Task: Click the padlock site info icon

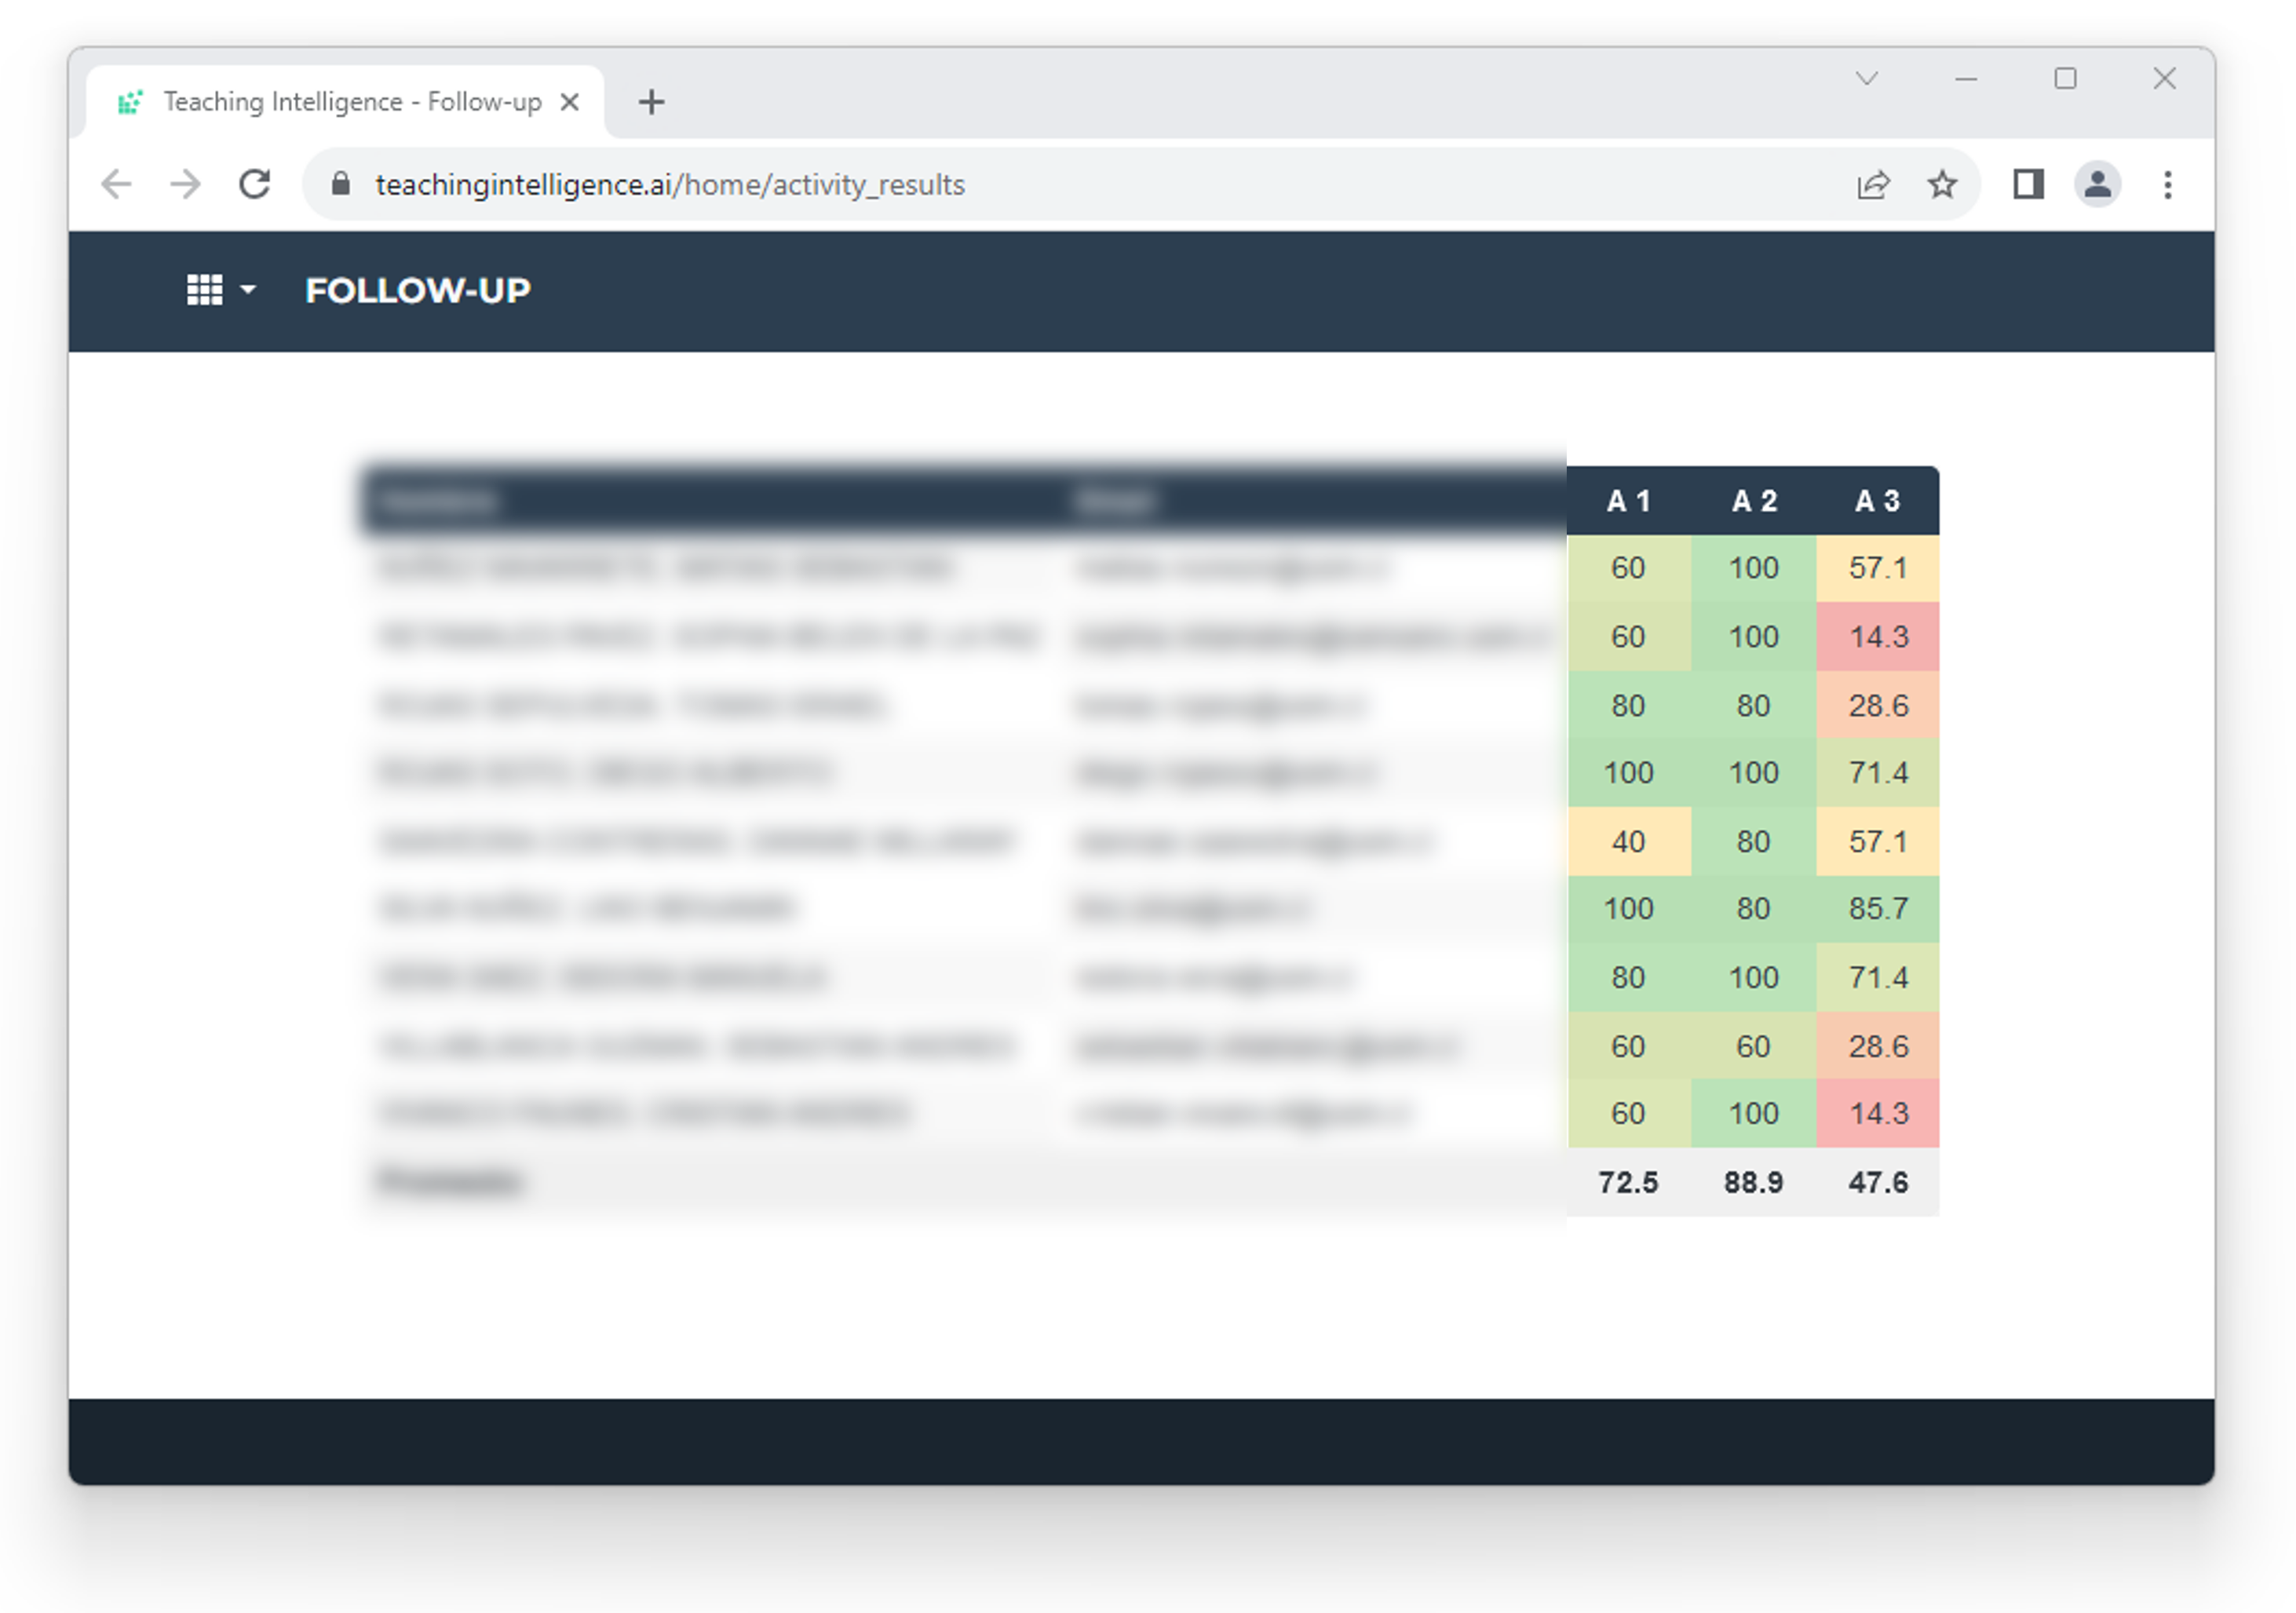Action: [x=341, y=184]
